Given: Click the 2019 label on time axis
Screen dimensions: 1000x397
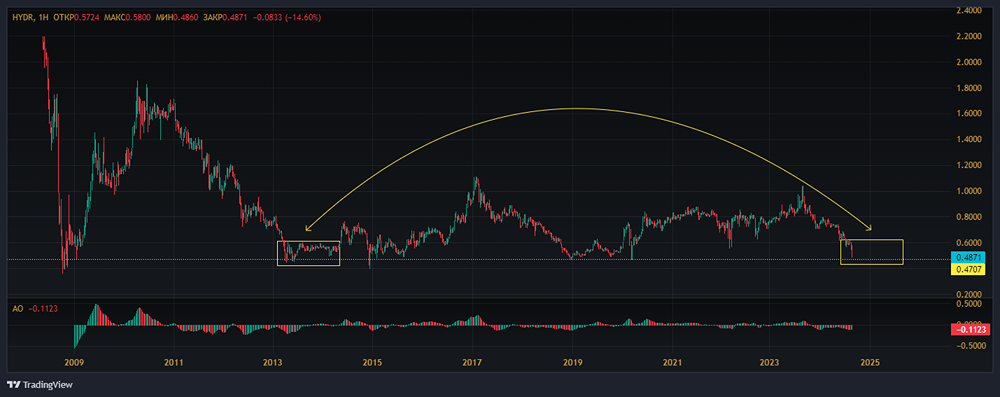Looking at the screenshot, I should tap(572, 363).
